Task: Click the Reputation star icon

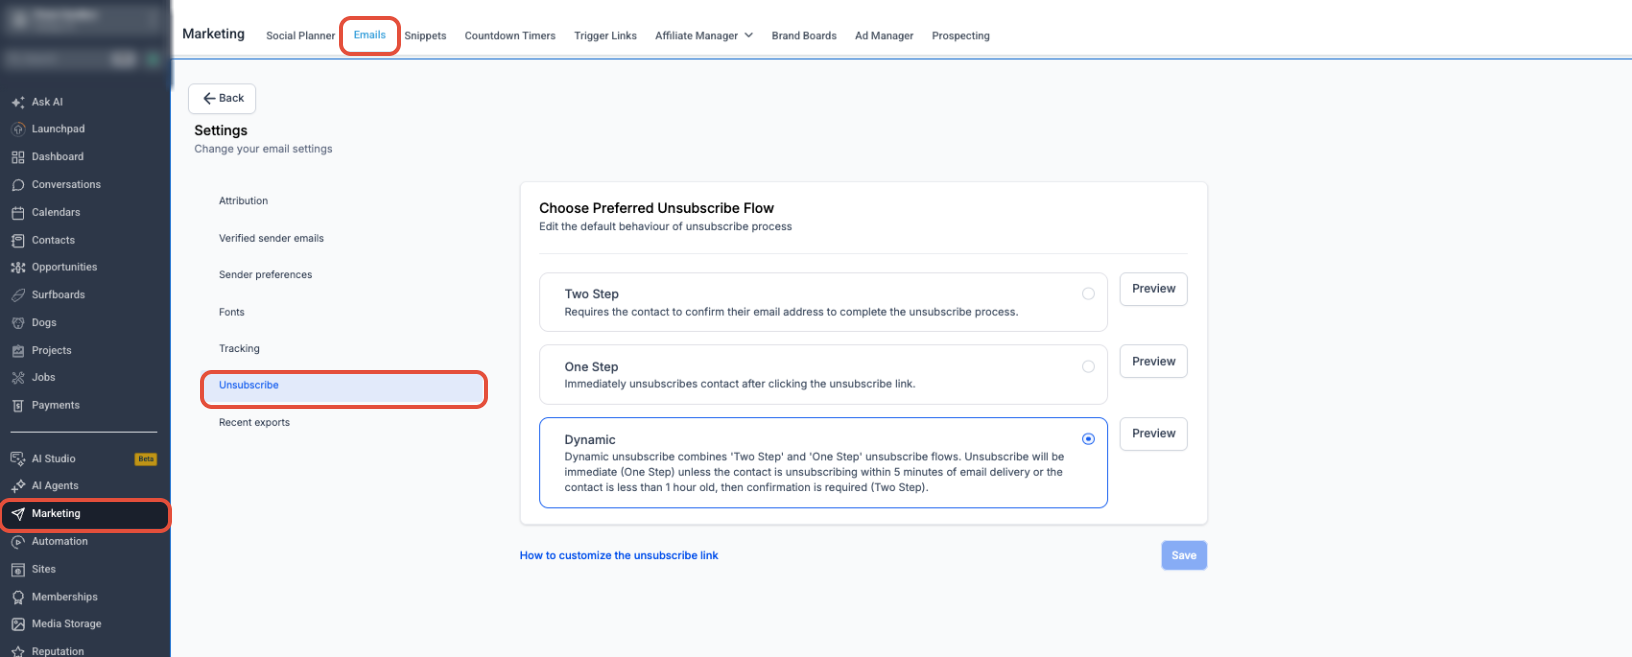Action: tap(18, 651)
